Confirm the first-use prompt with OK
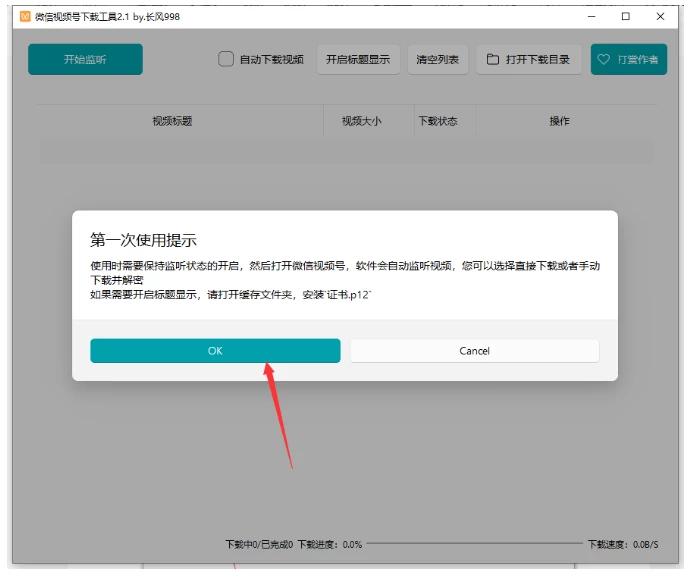Screen dimensions: 691x576 point(215,351)
